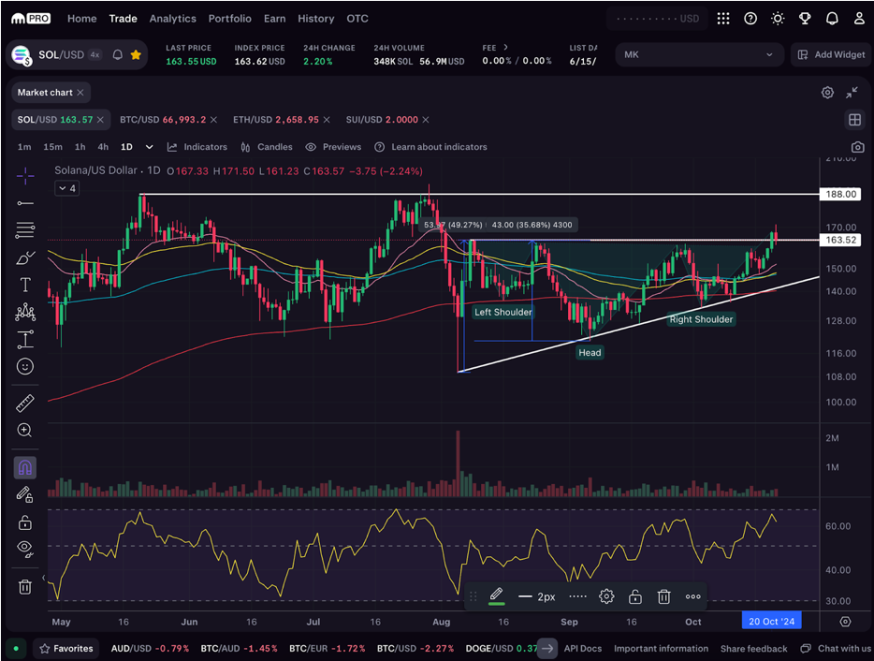Go to the Portfolio menu
The image size is (874, 661).
point(229,18)
